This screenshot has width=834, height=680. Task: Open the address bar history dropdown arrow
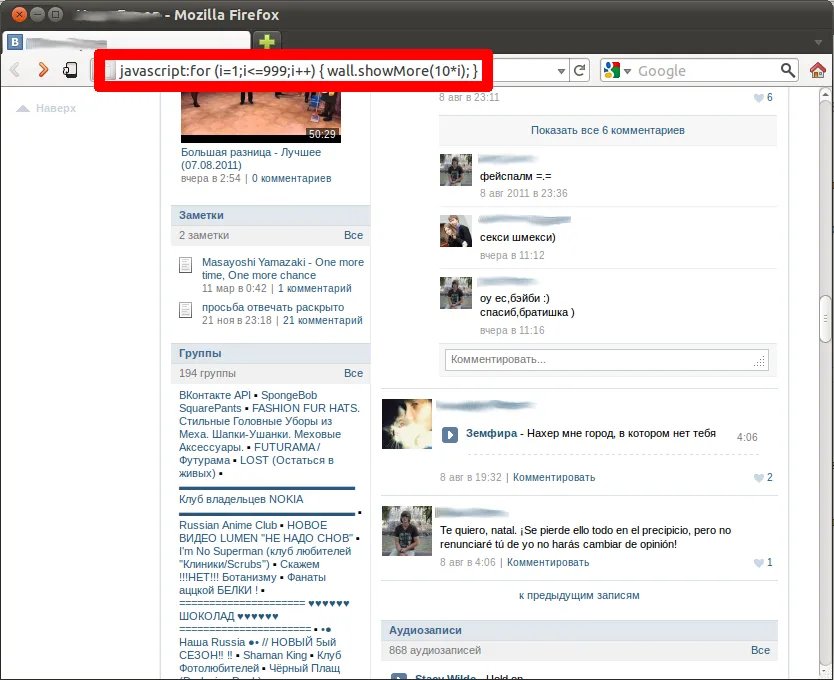point(561,71)
